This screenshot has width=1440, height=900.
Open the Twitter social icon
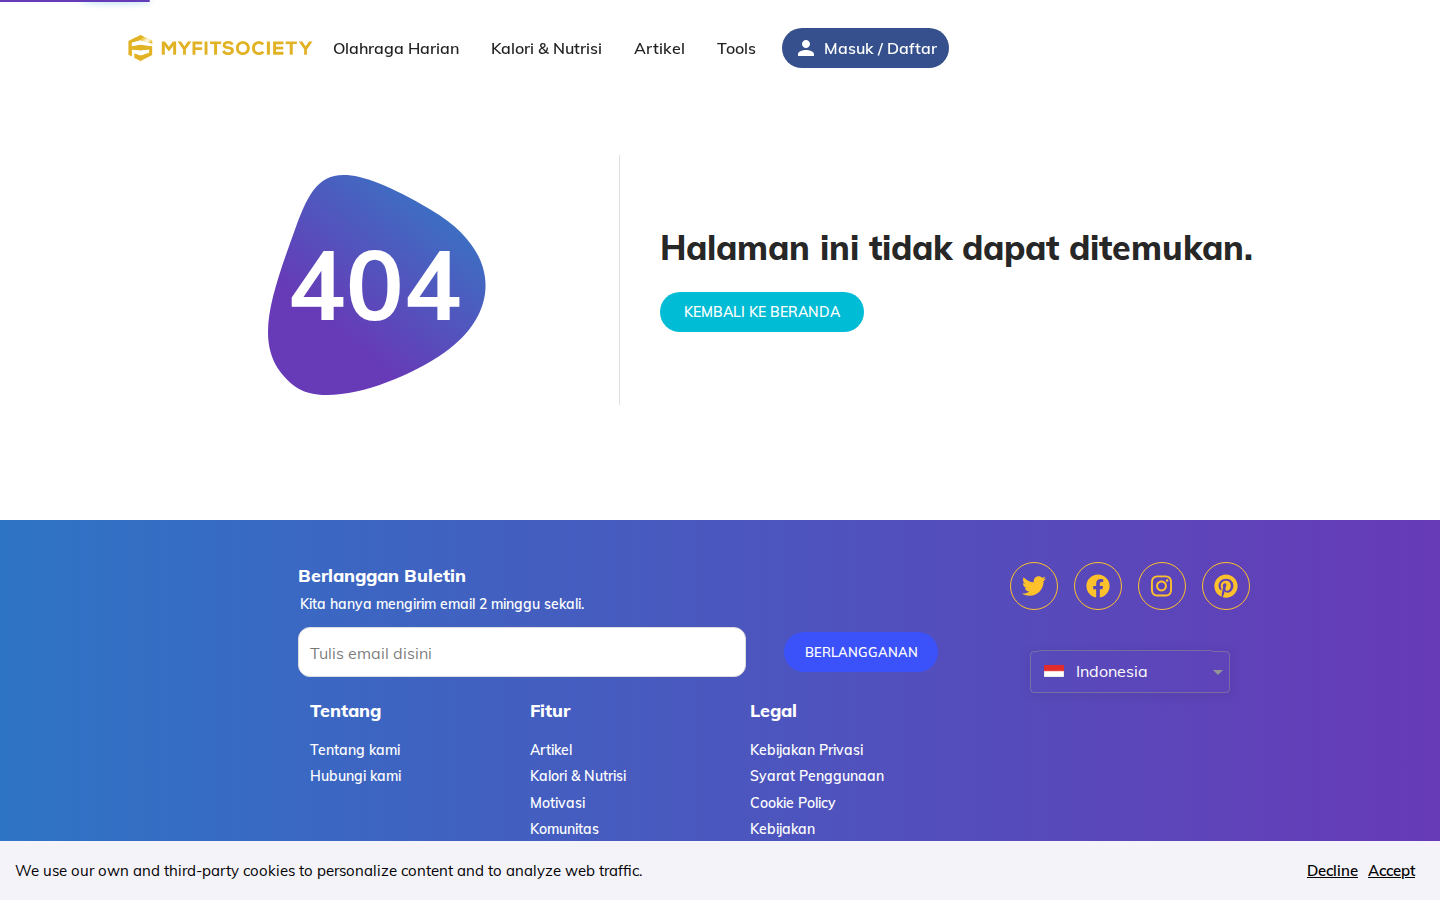[x=1034, y=586]
